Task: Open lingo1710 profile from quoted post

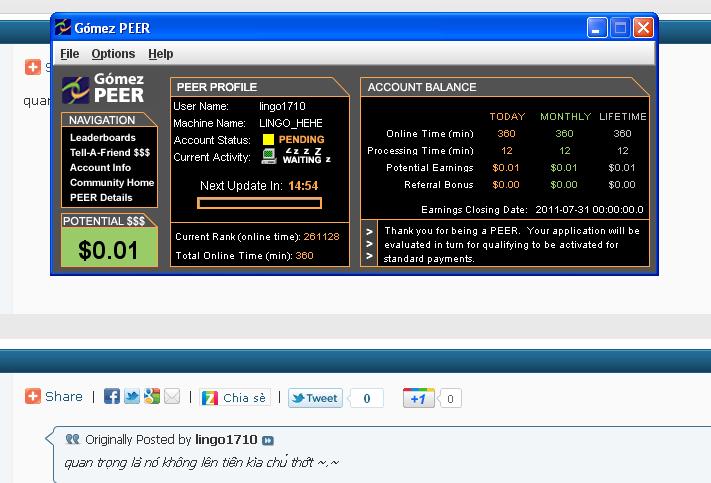Action: [x=226, y=439]
